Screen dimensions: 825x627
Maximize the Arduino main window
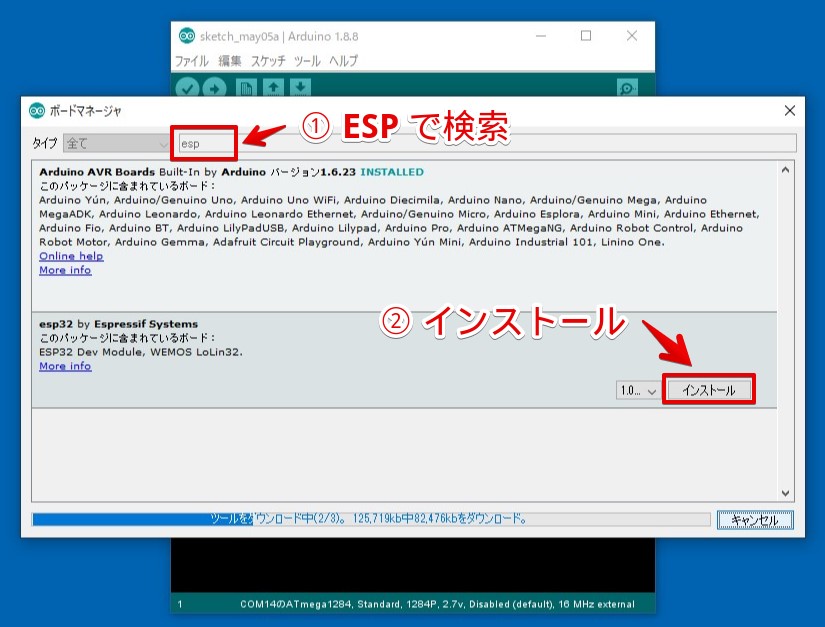click(586, 36)
